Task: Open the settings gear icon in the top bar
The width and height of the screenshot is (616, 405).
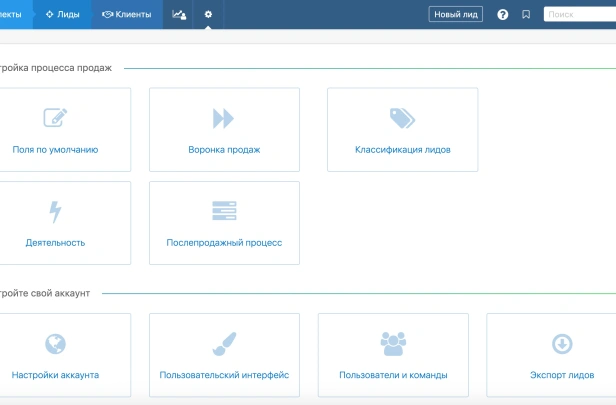Action: pyautogui.click(x=208, y=14)
